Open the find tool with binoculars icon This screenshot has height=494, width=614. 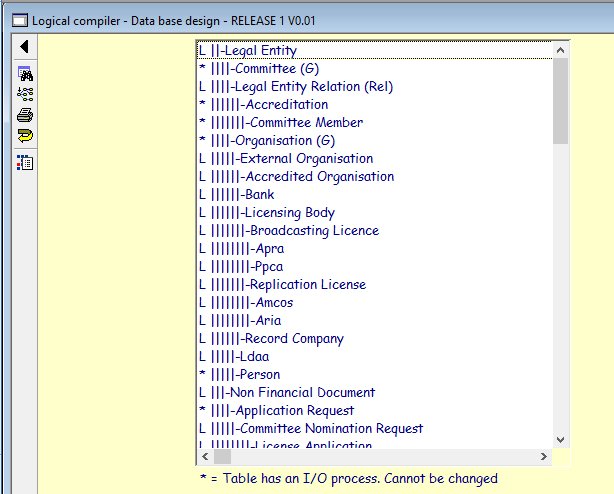[x=25, y=73]
